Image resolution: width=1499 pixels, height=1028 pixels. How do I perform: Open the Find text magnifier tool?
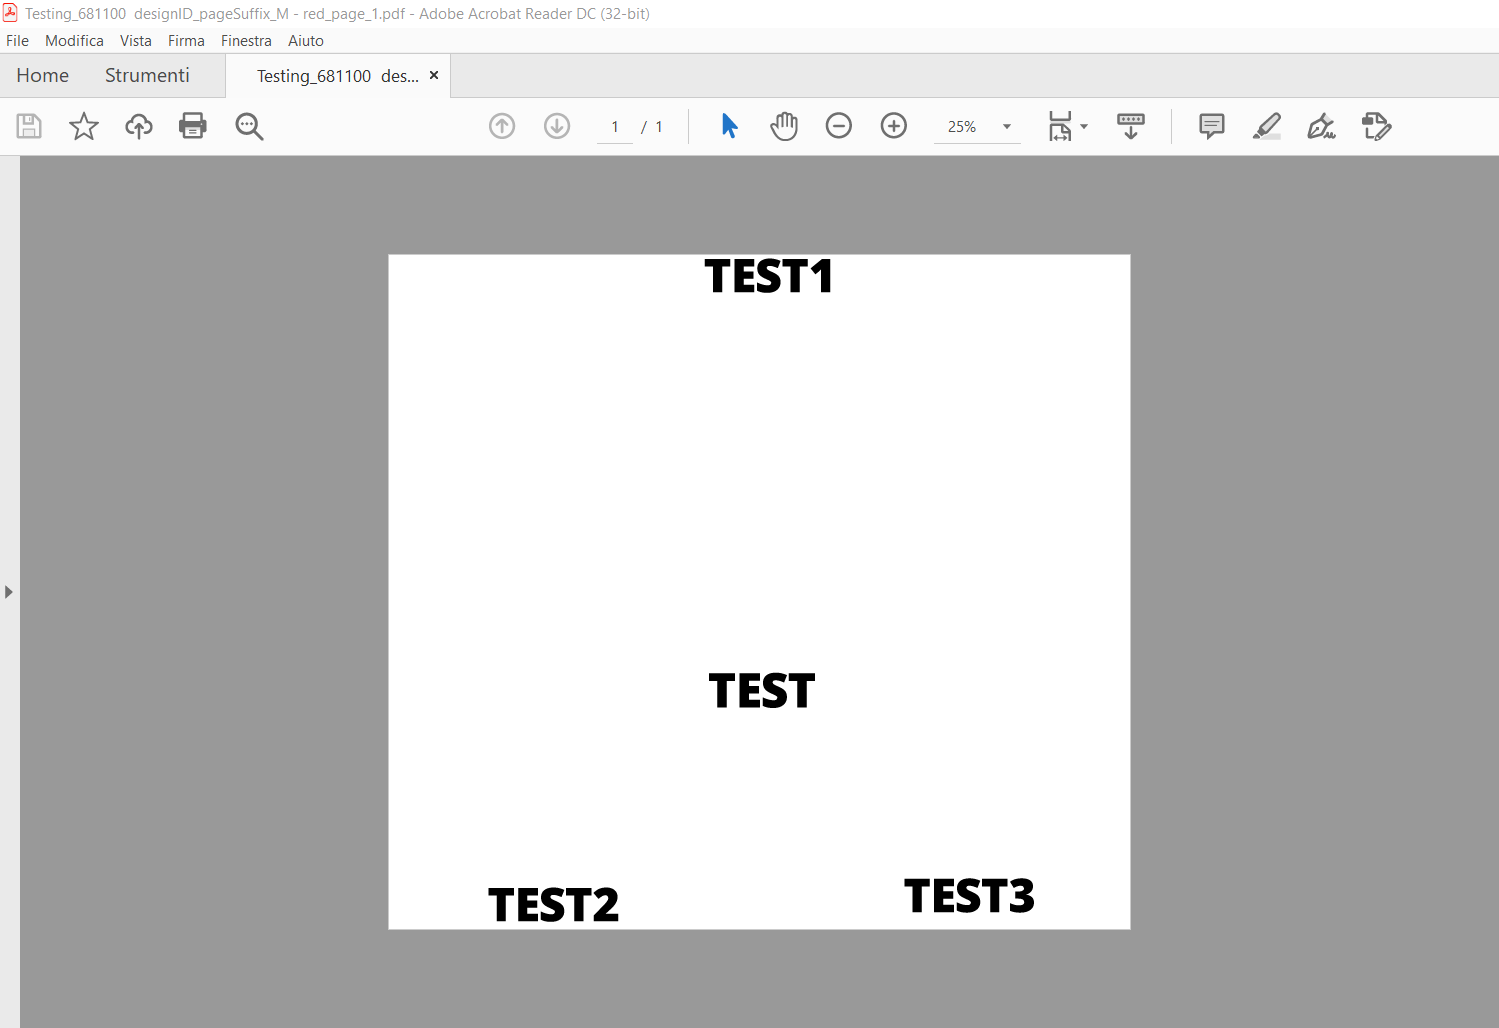pyautogui.click(x=249, y=126)
